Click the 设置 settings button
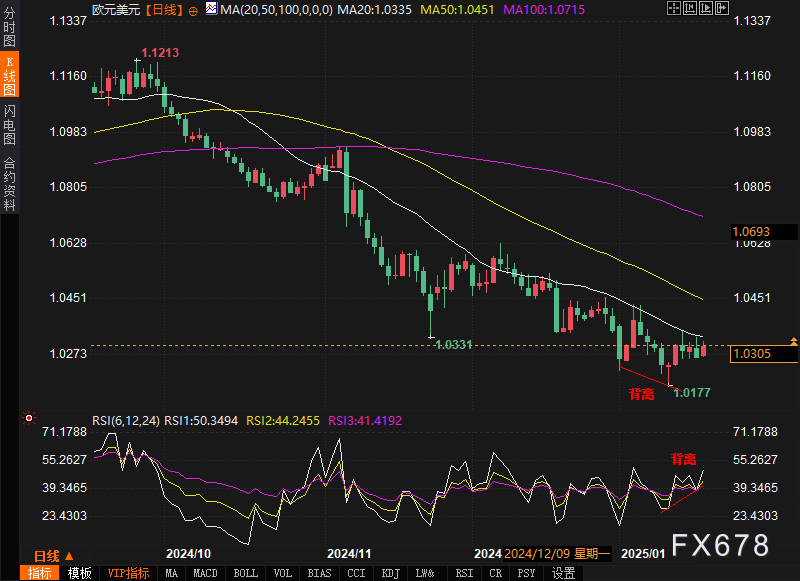Image resolution: width=800 pixels, height=581 pixels. pyautogui.click(x=564, y=573)
